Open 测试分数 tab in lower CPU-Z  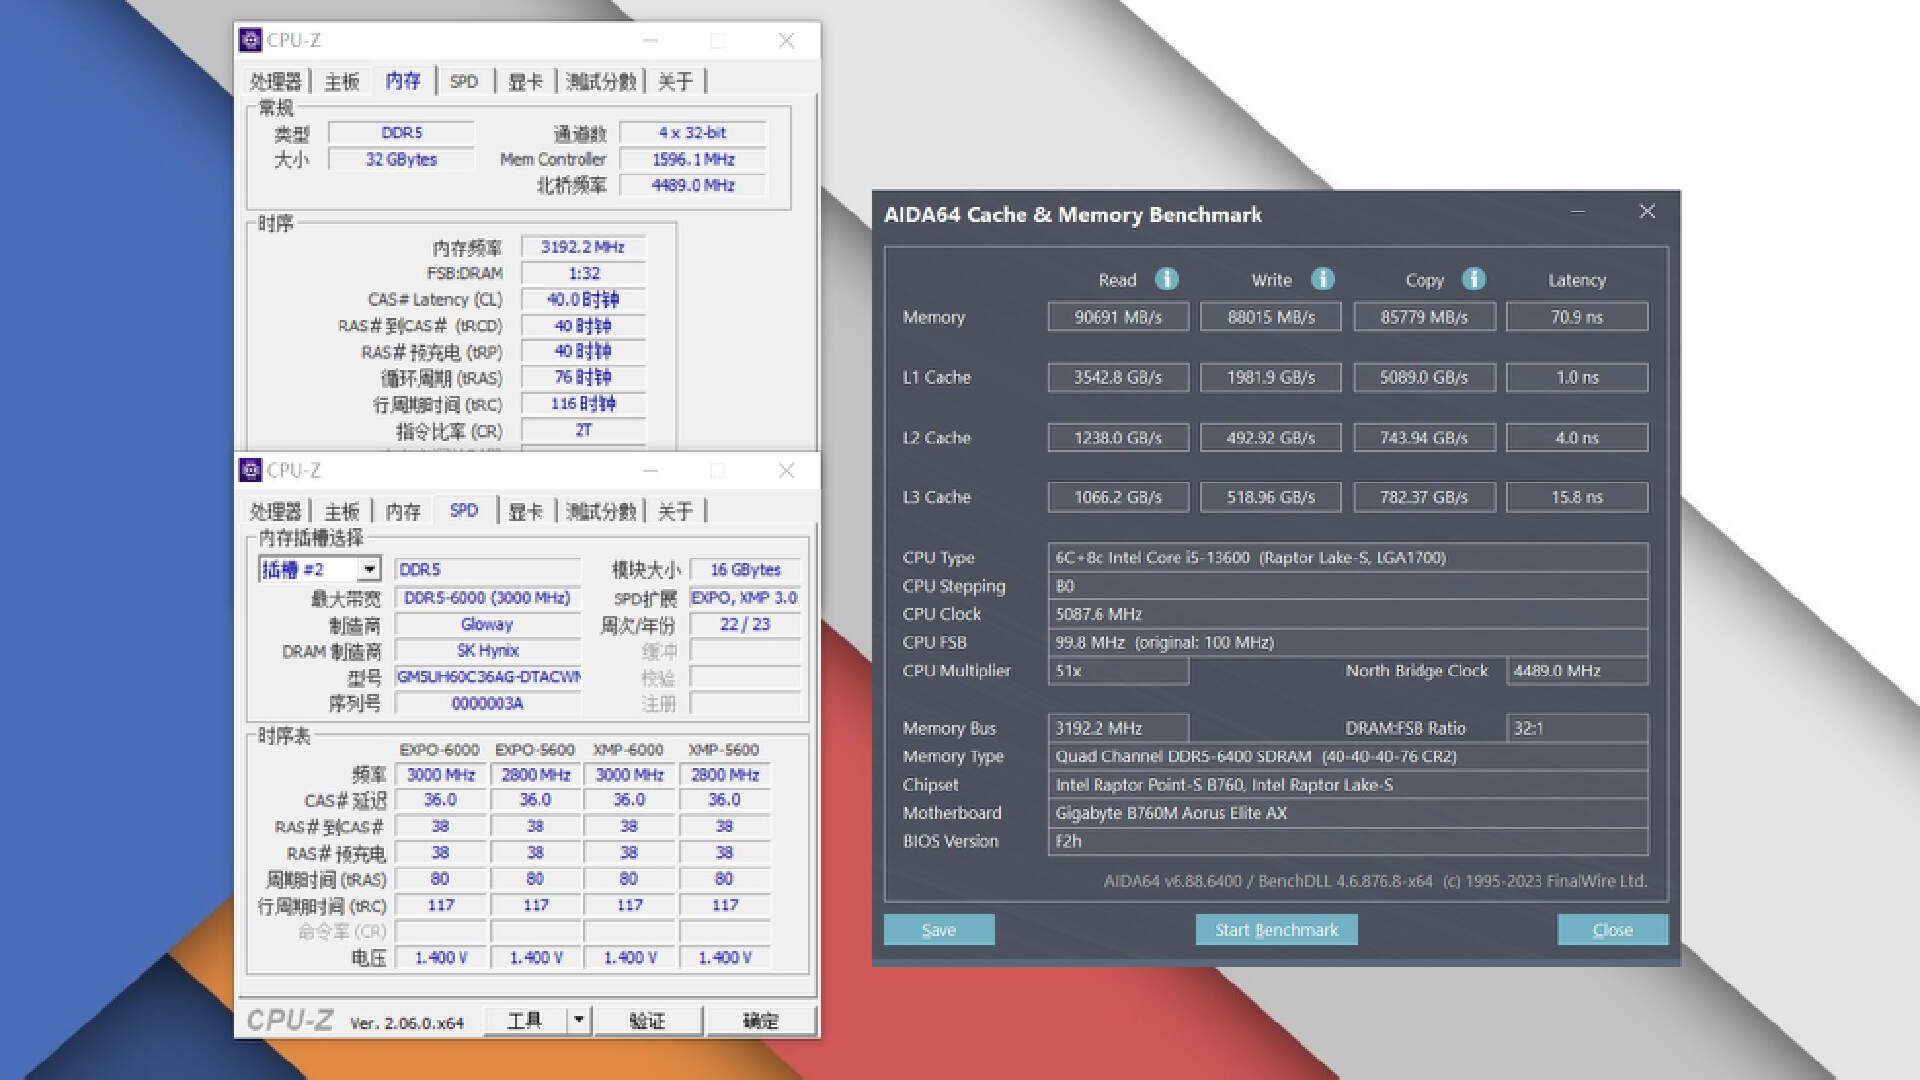pos(600,511)
